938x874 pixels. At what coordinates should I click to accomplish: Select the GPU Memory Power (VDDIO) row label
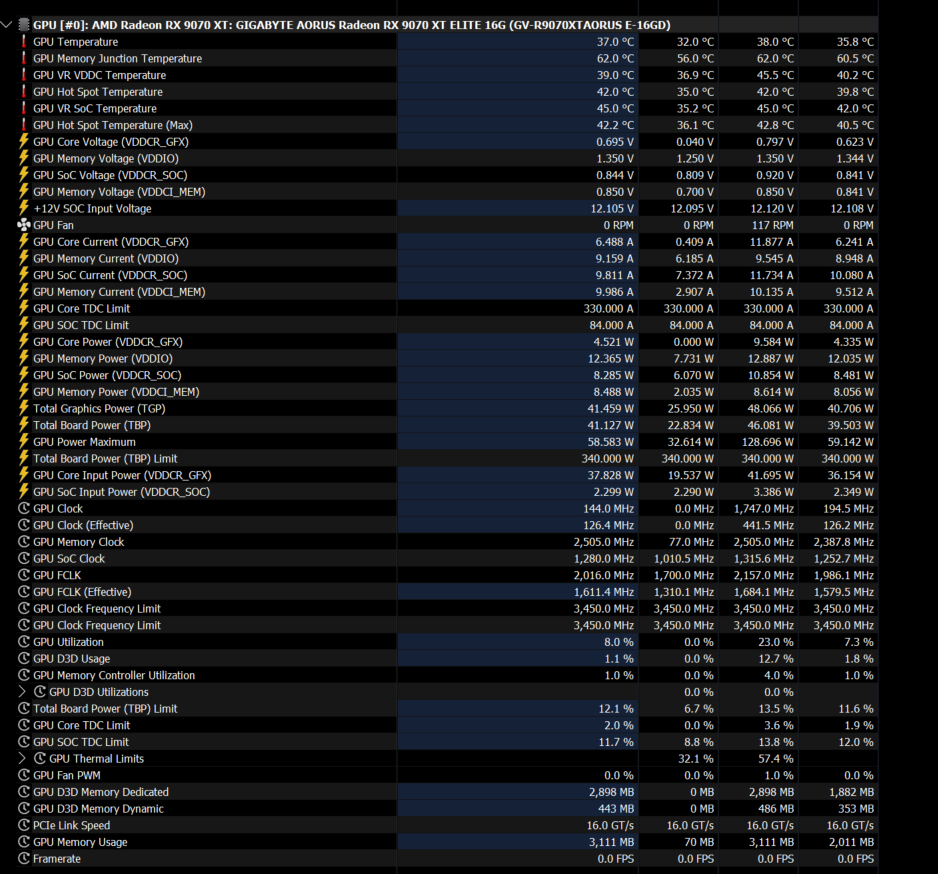(x=103, y=358)
